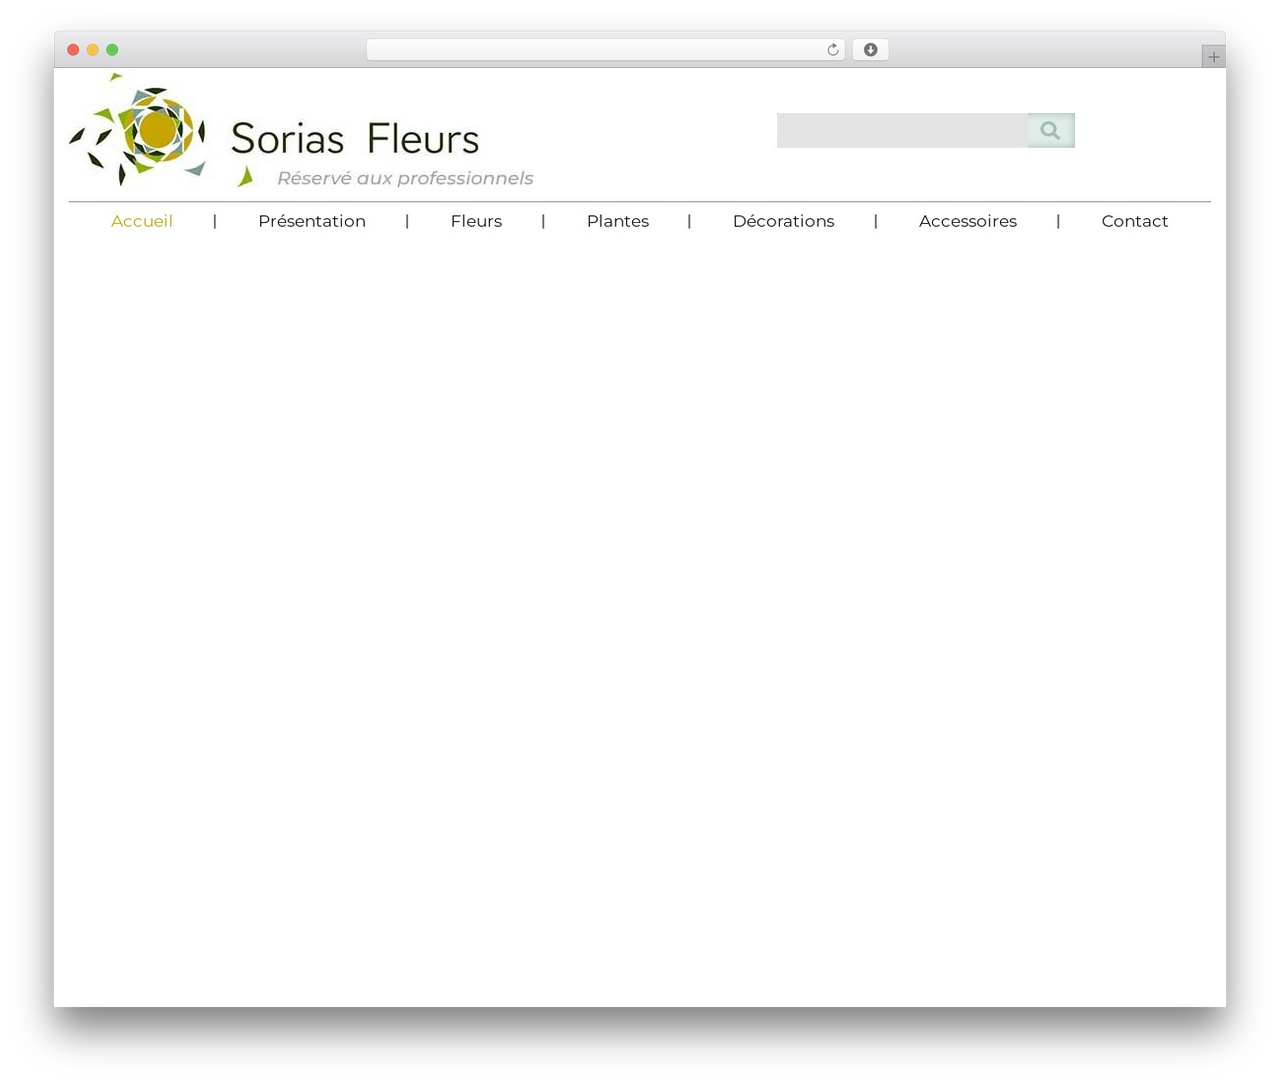
Task: Open the browser downloads arrow button
Action: [x=870, y=50]
